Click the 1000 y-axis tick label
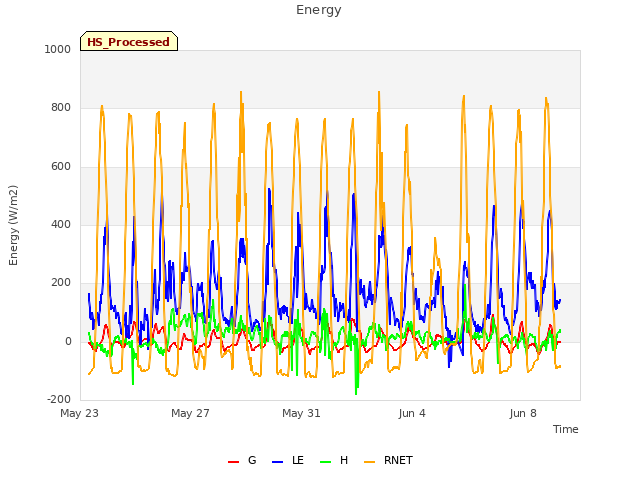Image resolution: width=640 pixels, height=480 pixels. pyautogui.click(x=58, y=49)
